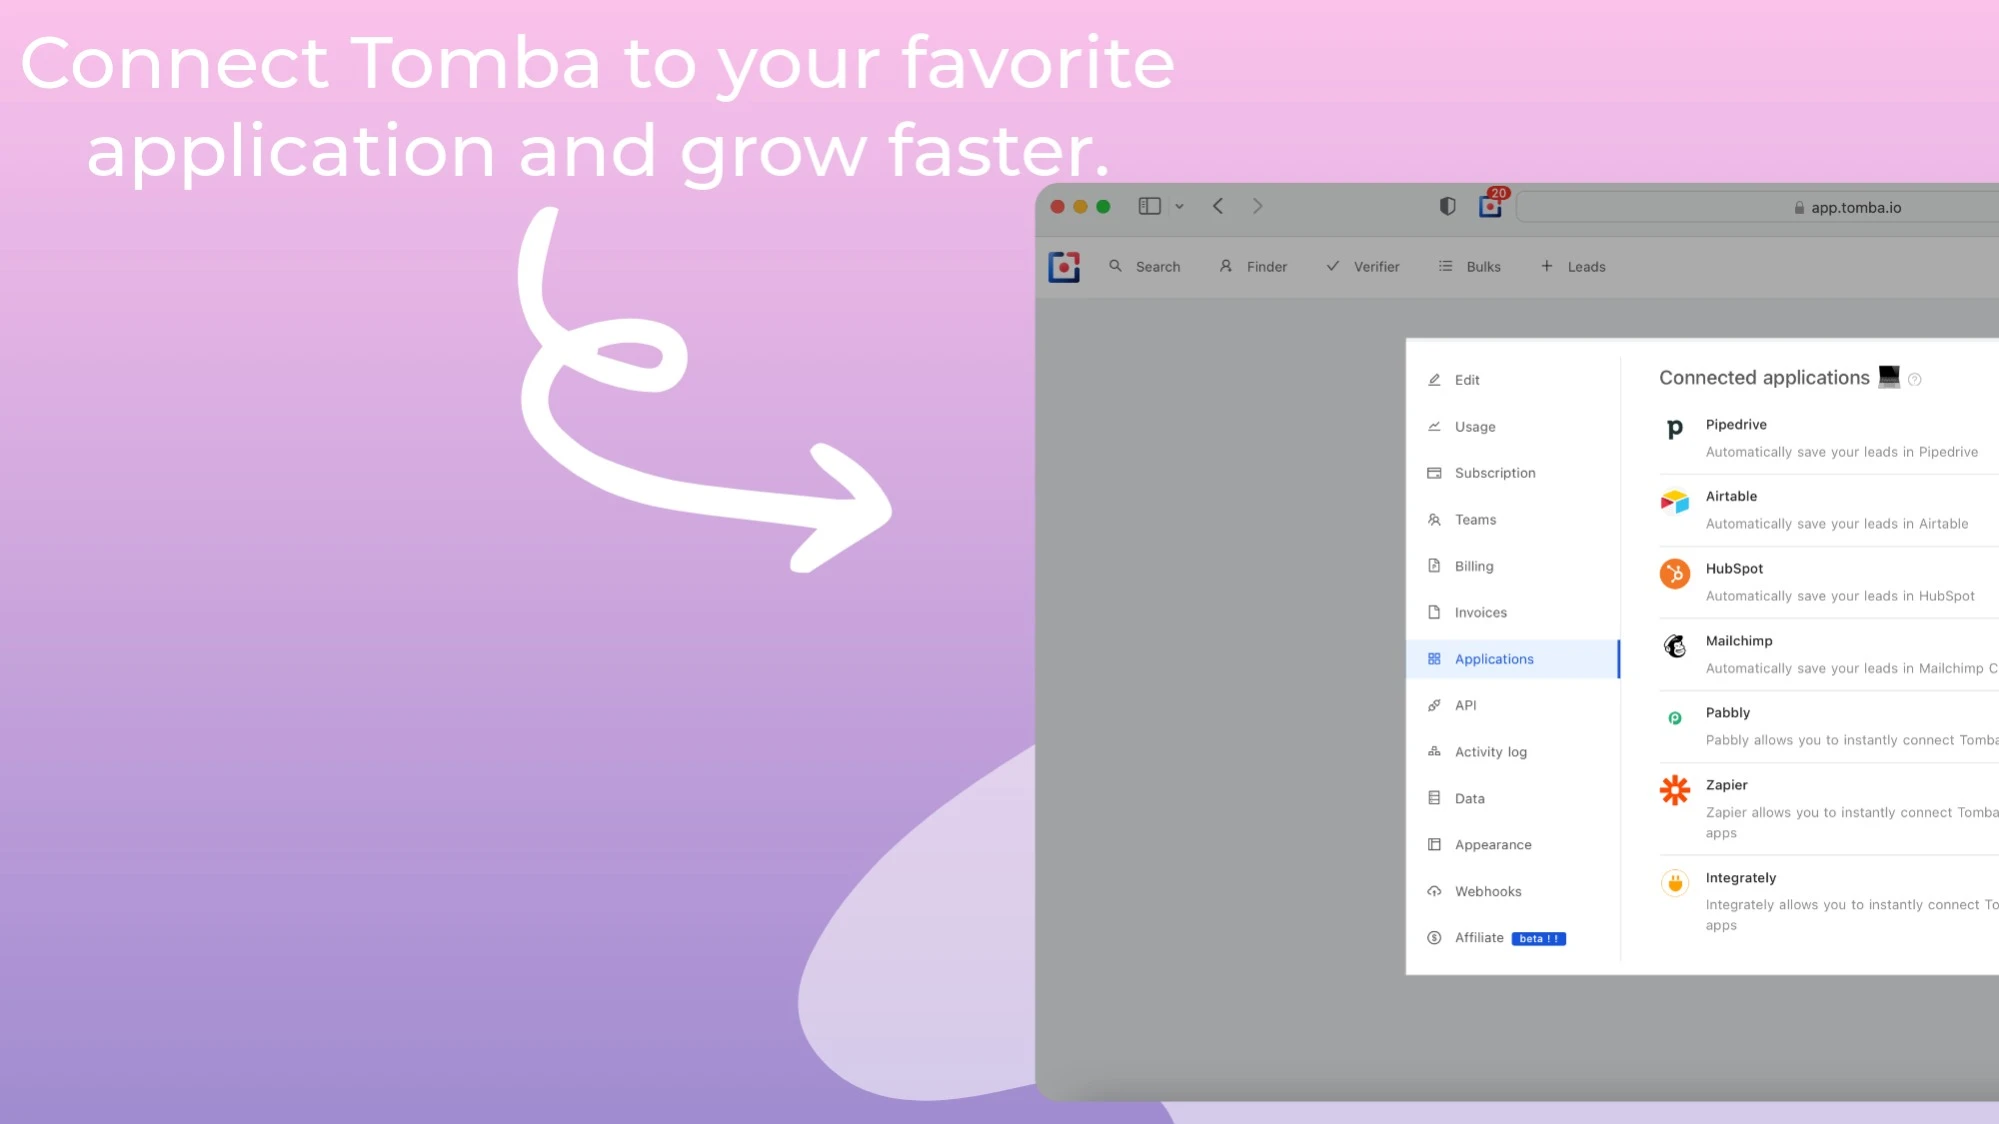Viewport: 1999px width, 1124px height.
Task: Click the Billing menu item
Action: (x=1473, y=565)
